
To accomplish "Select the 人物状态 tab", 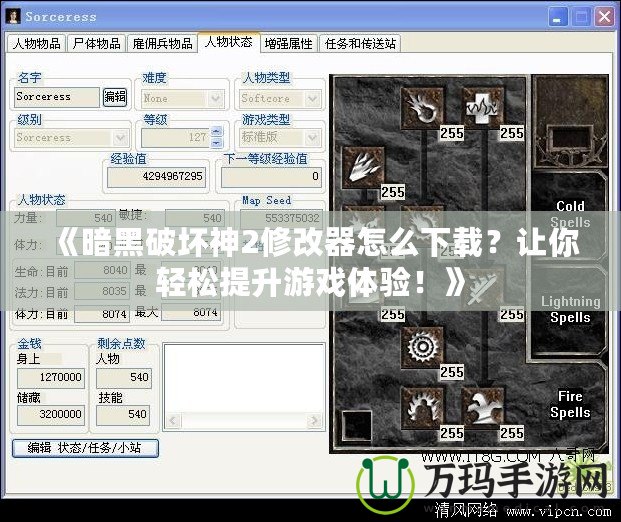I will coord(229,42).
